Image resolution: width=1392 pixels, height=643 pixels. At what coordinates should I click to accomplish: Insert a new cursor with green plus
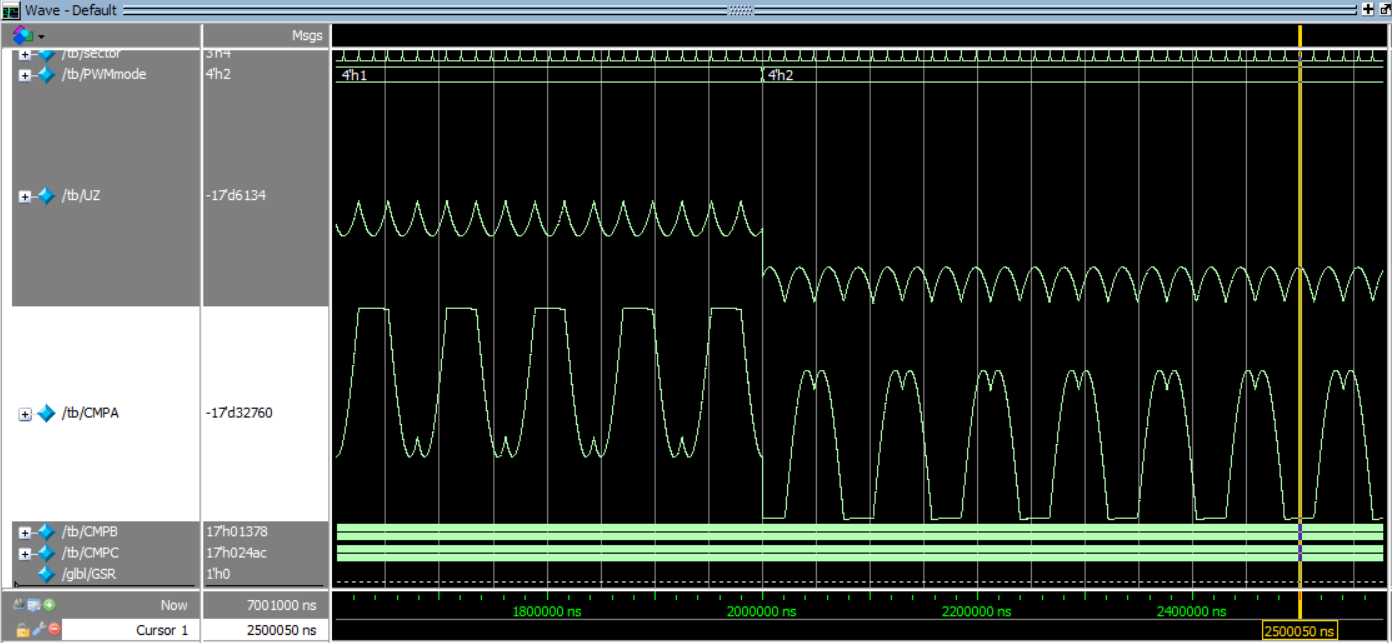pyautogui.click(x=49, y=605)
